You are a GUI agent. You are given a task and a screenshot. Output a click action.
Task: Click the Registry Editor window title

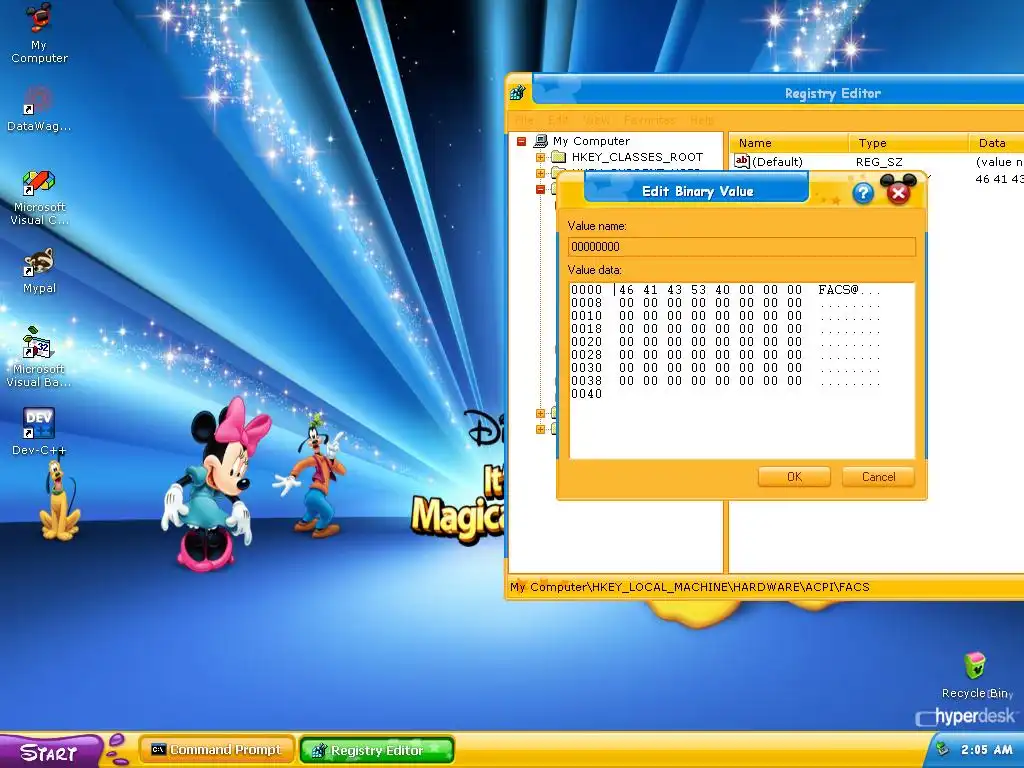[833, 93]
